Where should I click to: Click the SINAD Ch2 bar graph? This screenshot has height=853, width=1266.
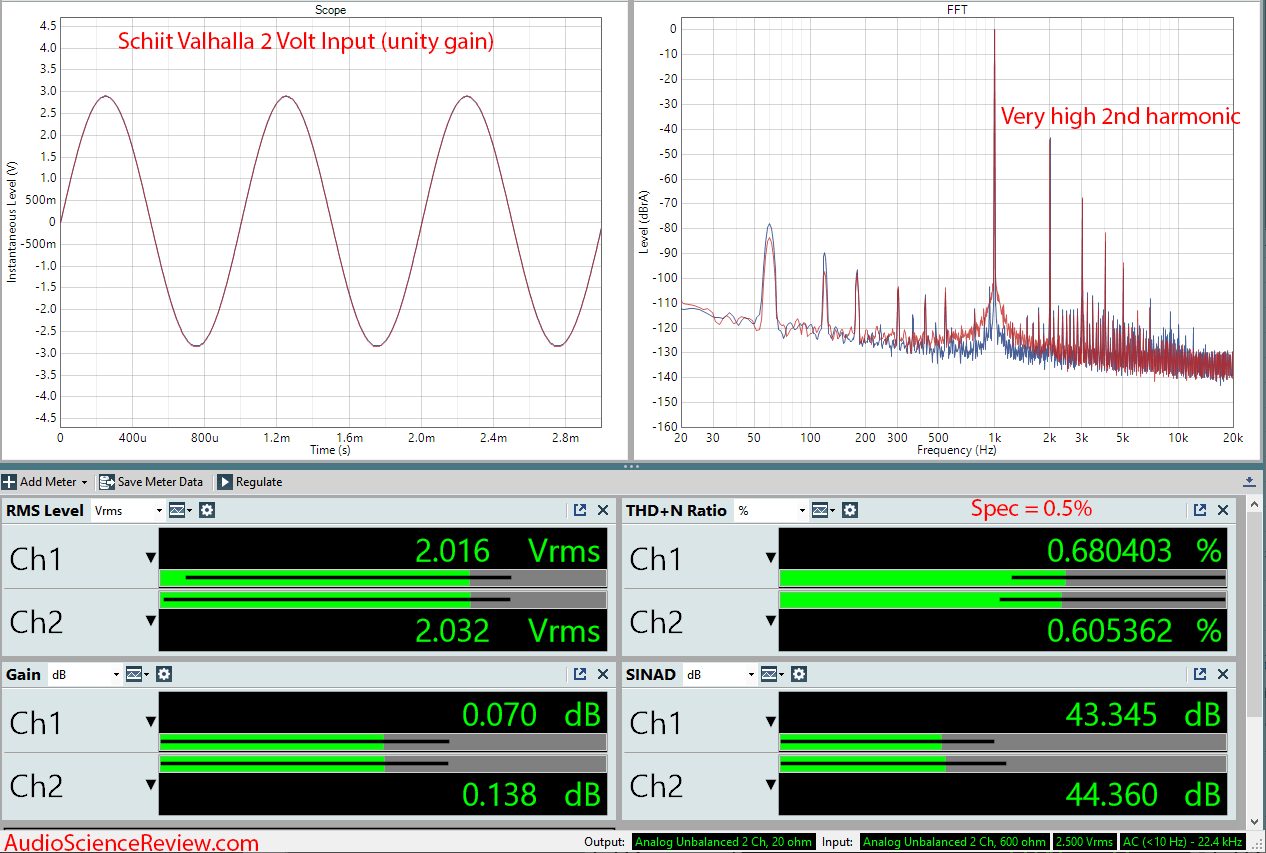click(1002, 763)
